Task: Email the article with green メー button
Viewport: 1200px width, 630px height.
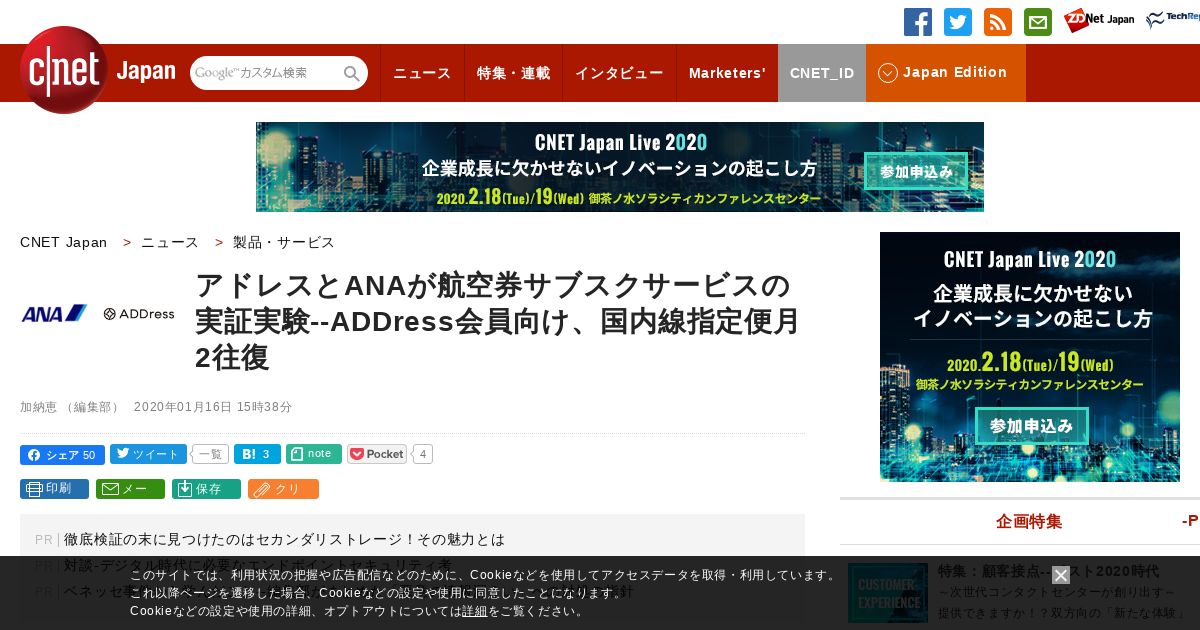Action: 130,489
